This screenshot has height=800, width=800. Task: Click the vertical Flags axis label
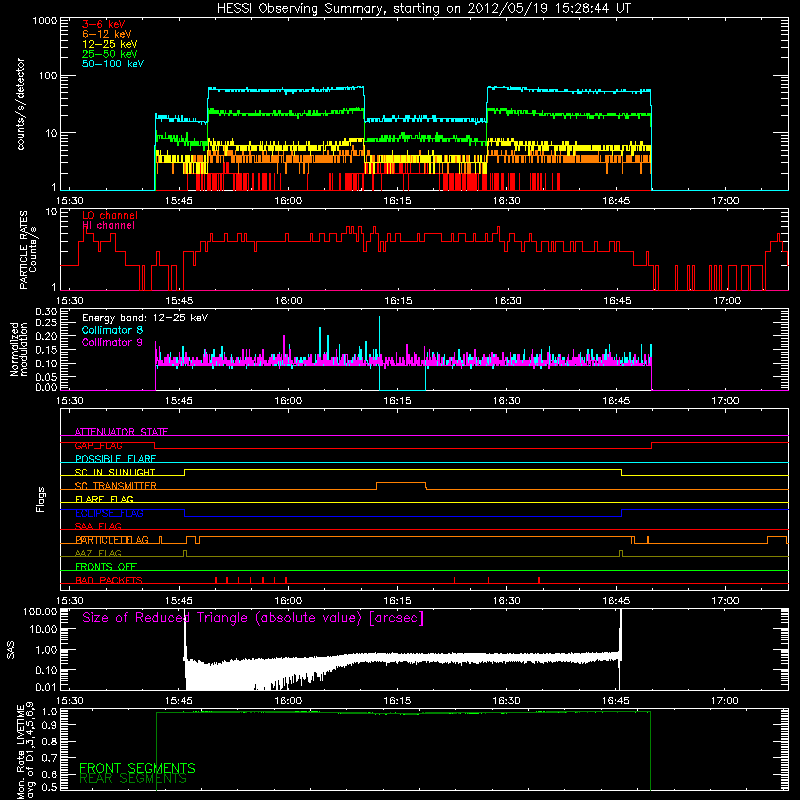(41, 499)
